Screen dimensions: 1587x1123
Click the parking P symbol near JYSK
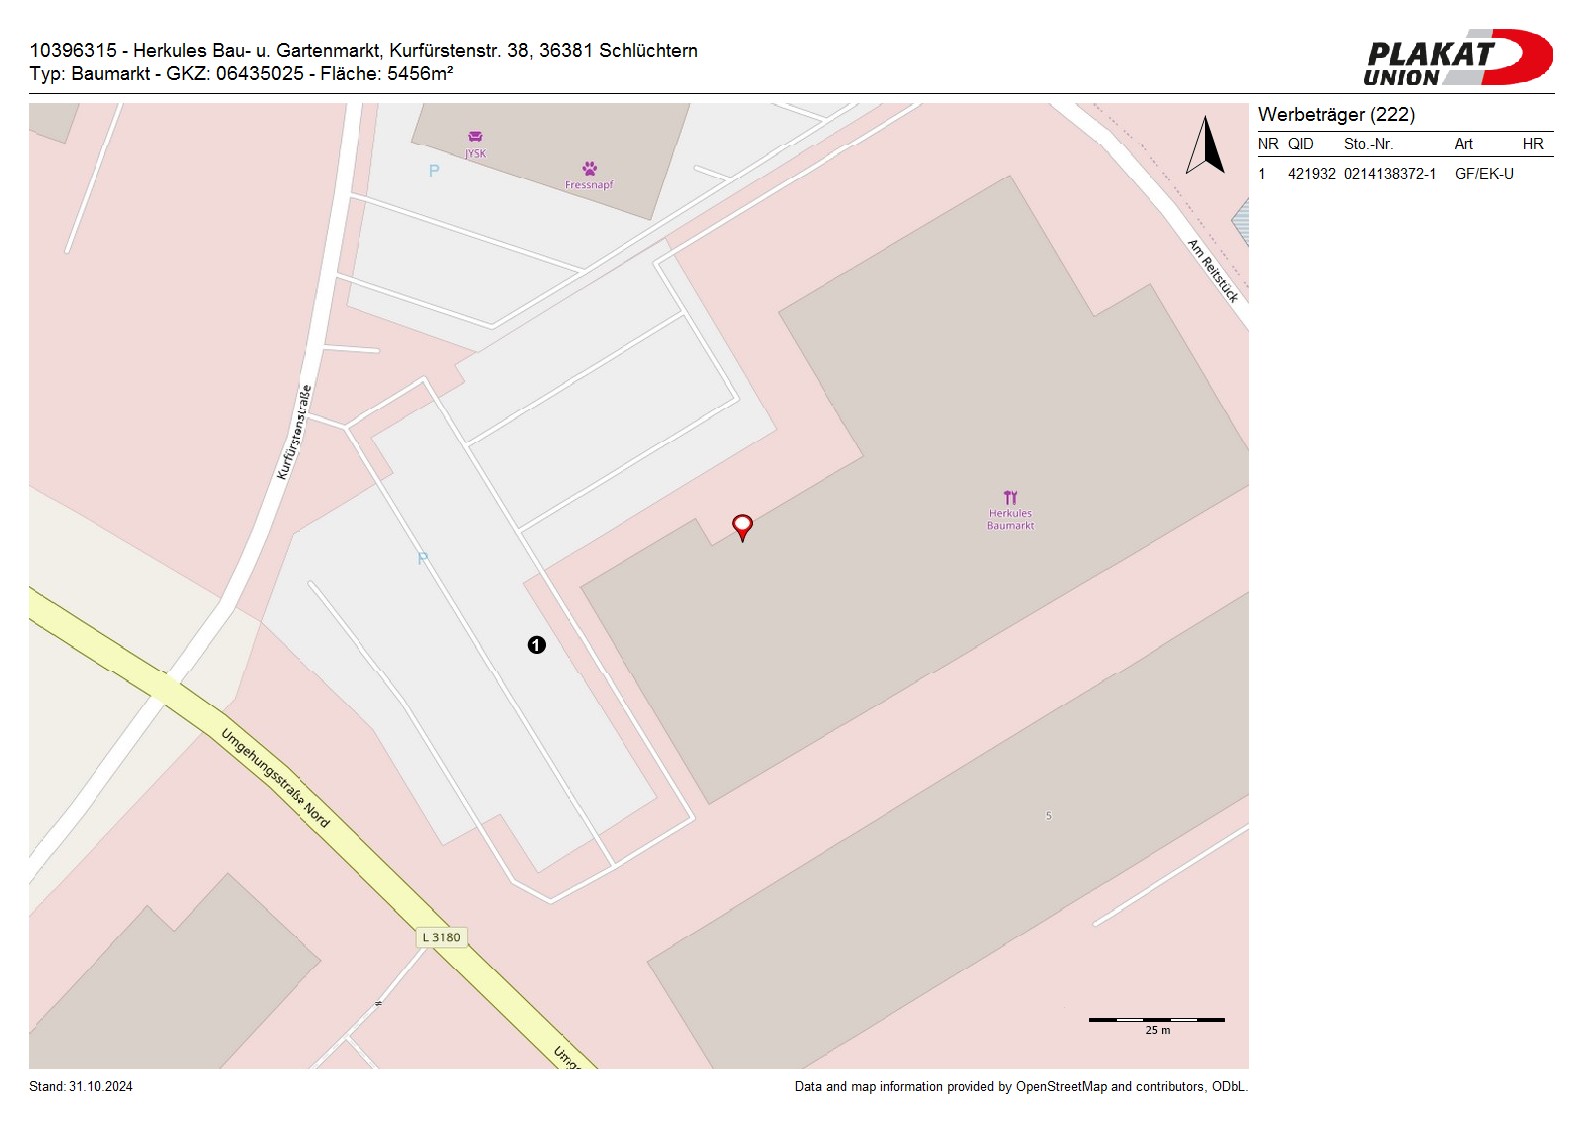pyautogui.click(x=434, y=171)
